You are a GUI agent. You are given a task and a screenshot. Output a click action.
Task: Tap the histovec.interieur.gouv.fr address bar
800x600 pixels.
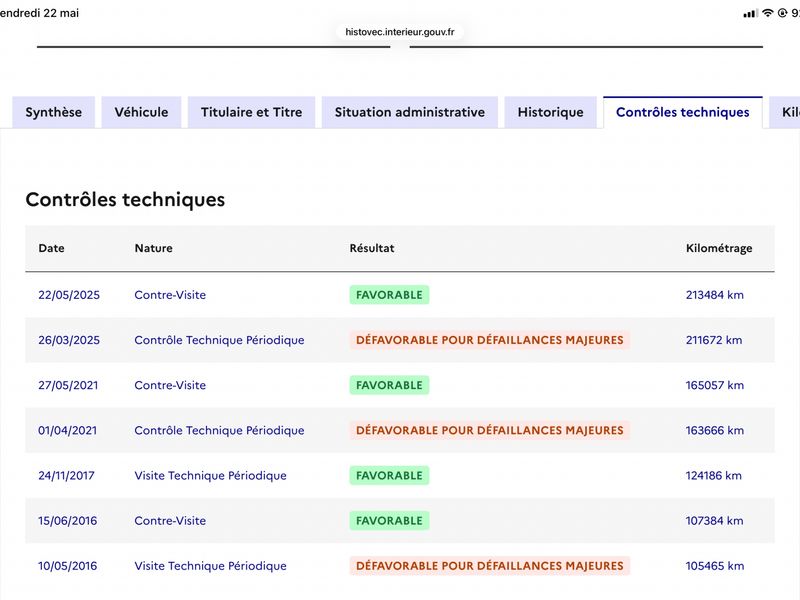click(399, 32)
